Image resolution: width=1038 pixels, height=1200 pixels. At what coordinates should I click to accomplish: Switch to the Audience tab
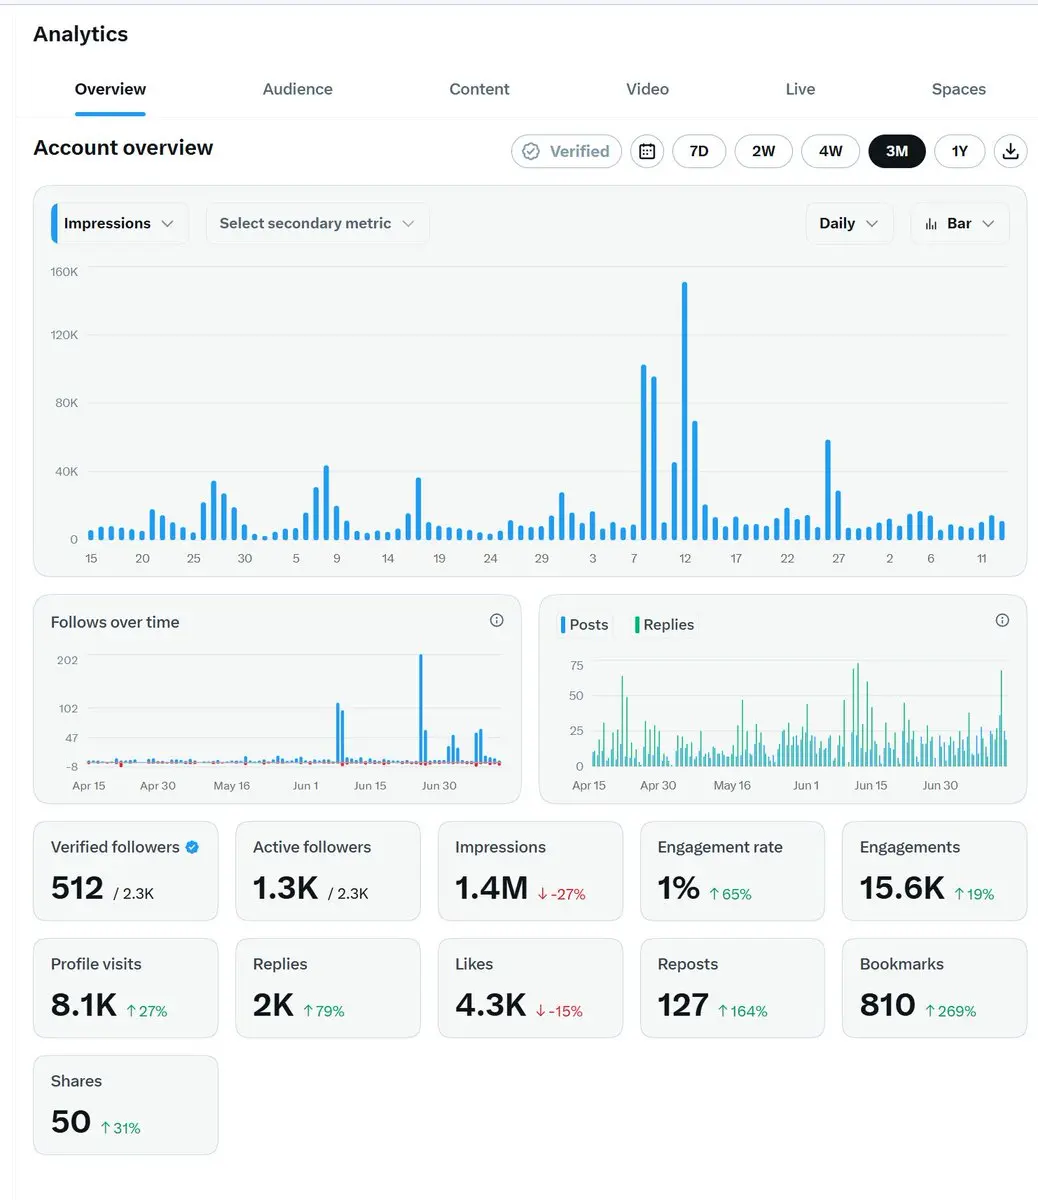point(298,89)
